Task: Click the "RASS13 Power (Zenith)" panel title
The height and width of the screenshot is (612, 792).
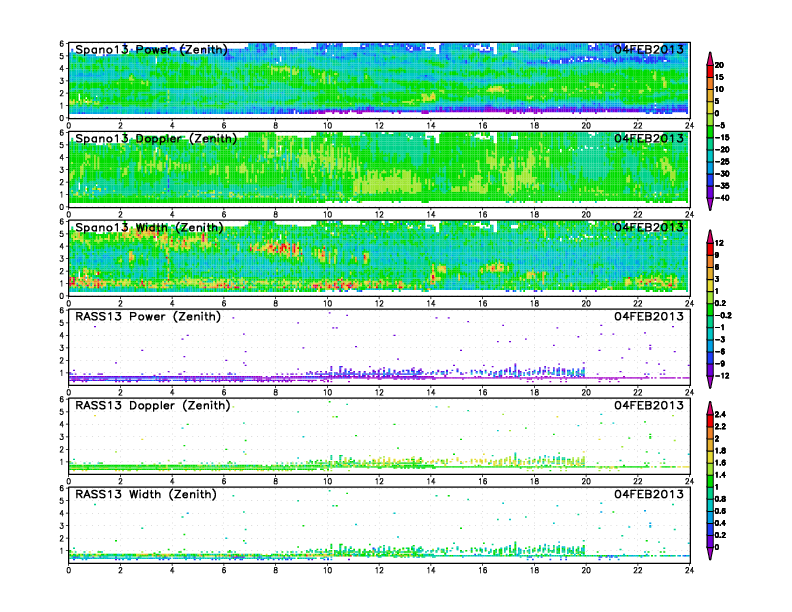Action: click(148, 317)
